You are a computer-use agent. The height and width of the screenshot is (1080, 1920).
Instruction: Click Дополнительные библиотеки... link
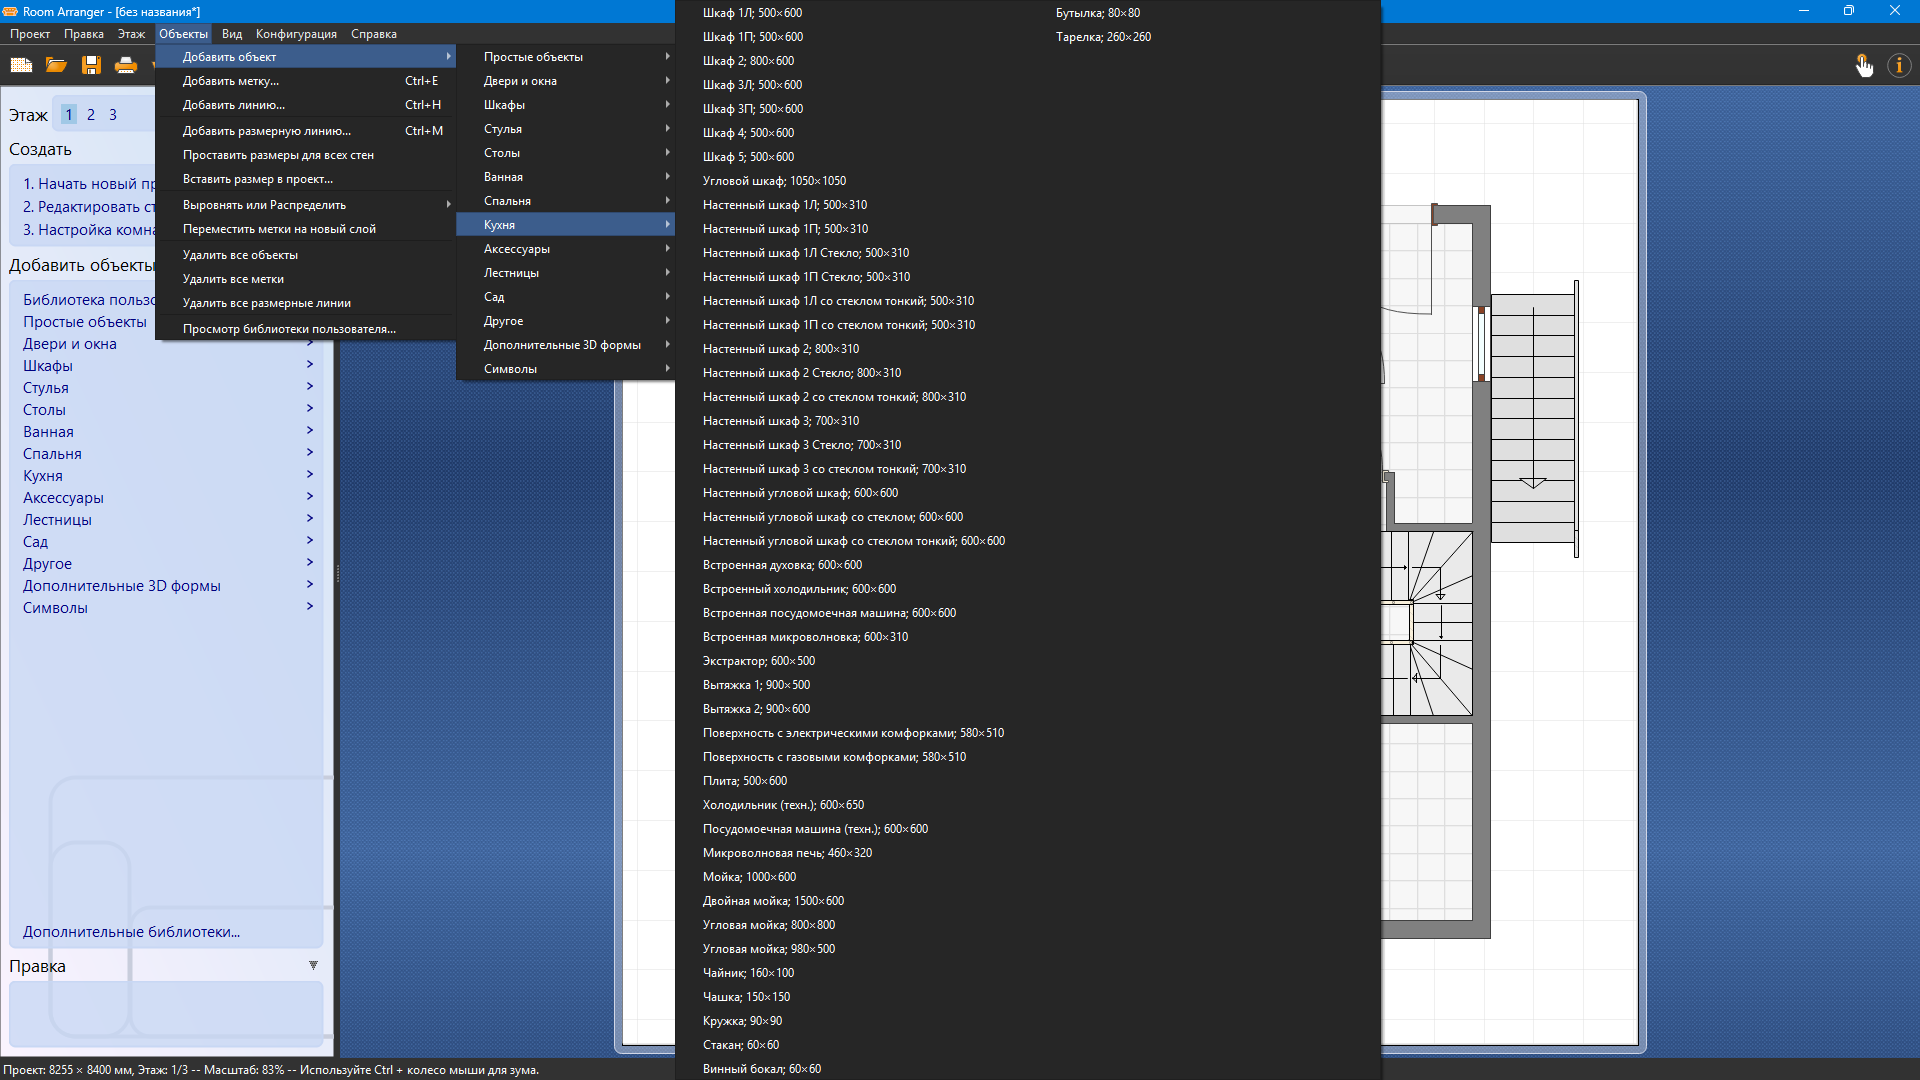point(131,932)
